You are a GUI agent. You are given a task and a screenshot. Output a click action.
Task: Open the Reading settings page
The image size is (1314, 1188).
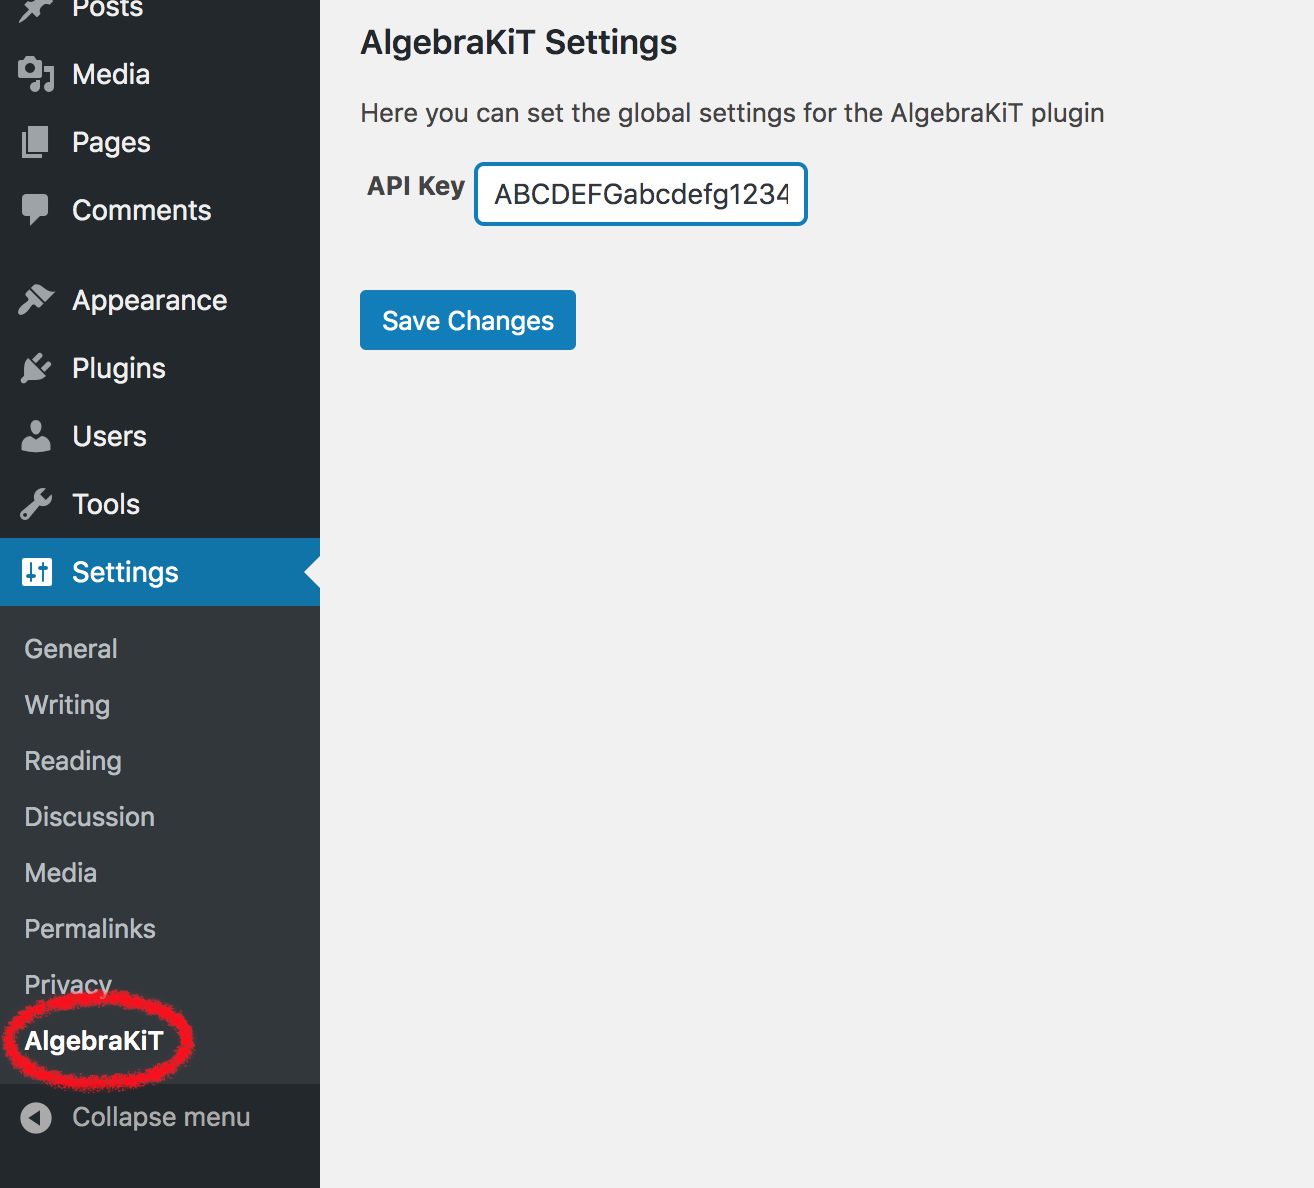click(x=71, y=760)
